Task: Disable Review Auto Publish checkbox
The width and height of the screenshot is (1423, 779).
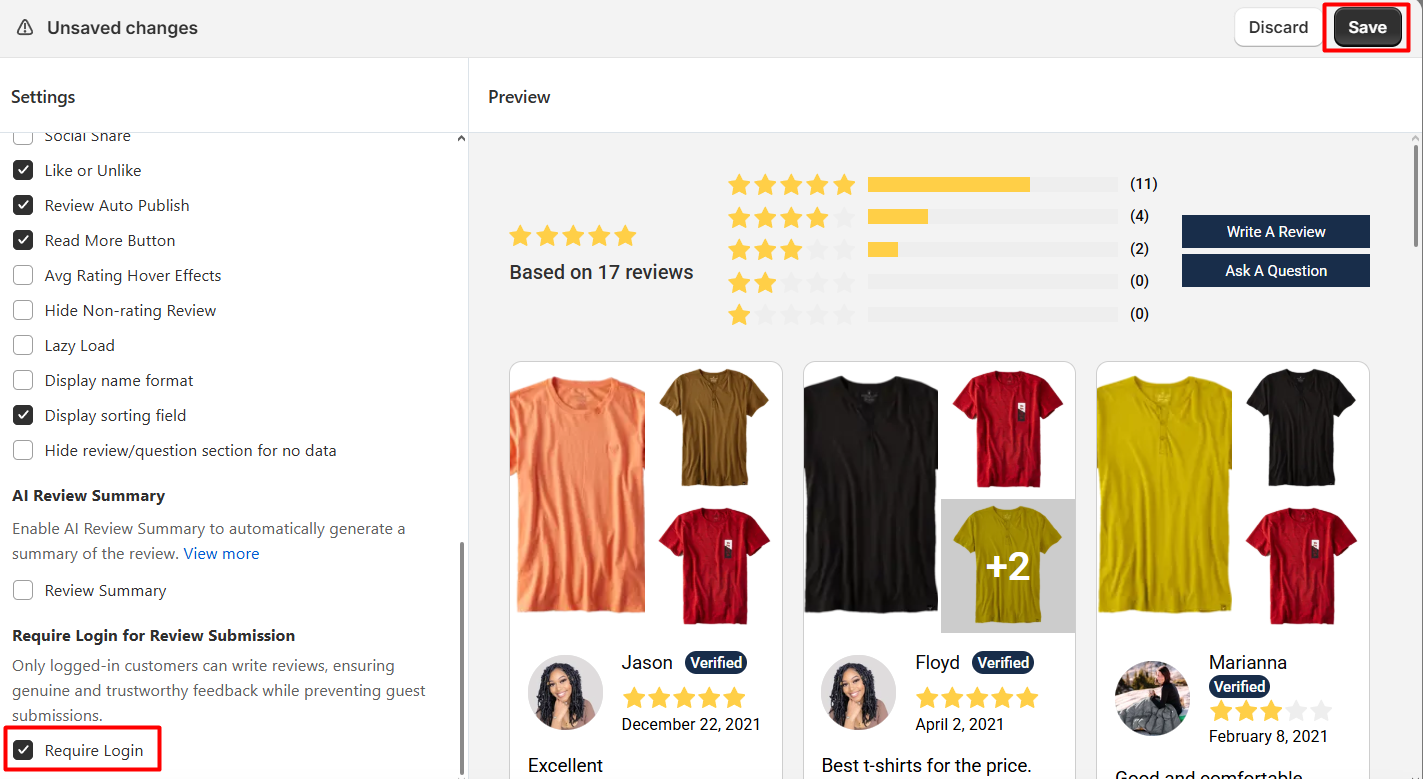Action: 23,205
